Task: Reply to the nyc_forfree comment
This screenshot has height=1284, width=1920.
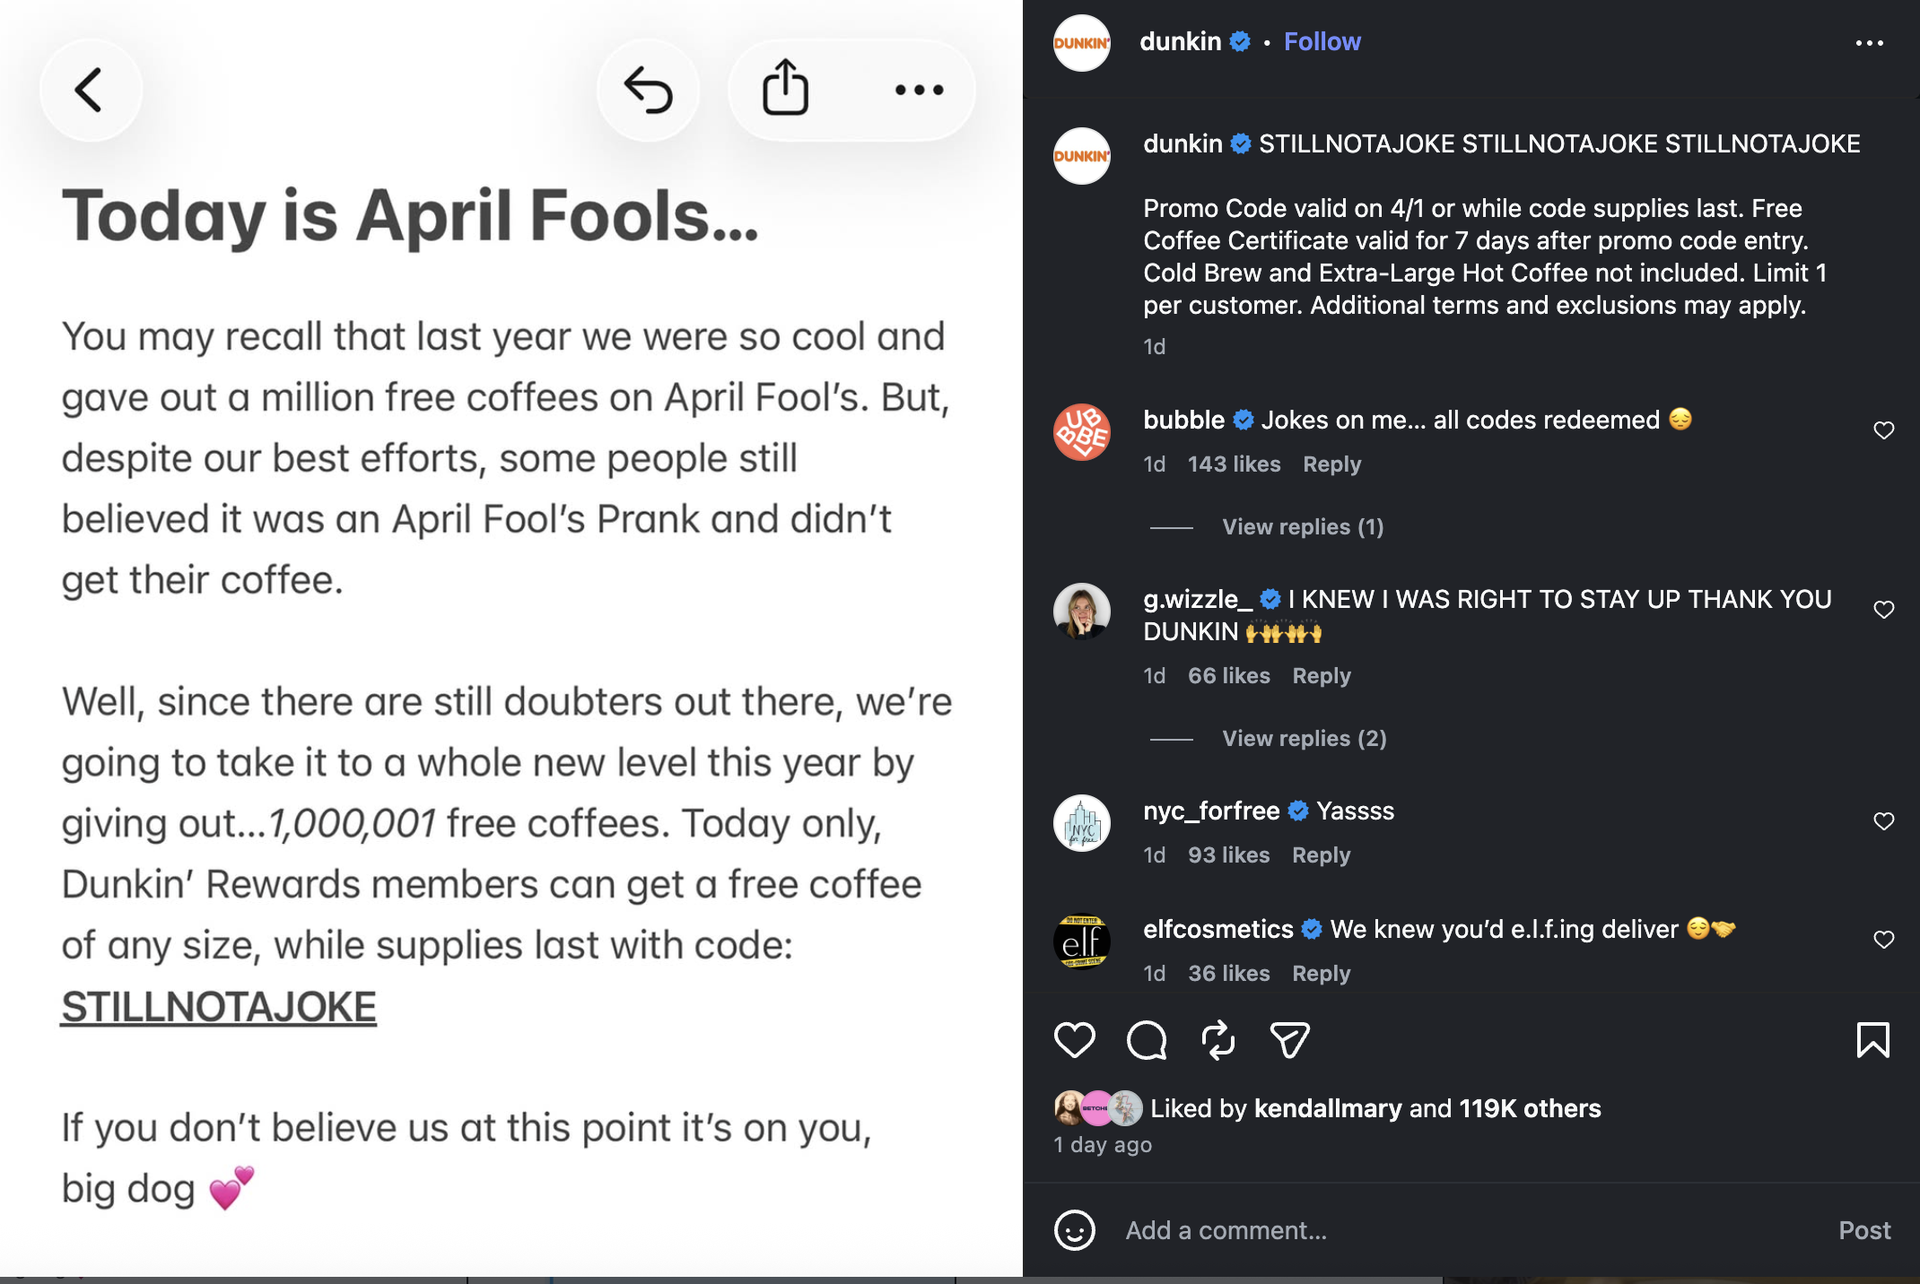Action: pos(1320,855)
